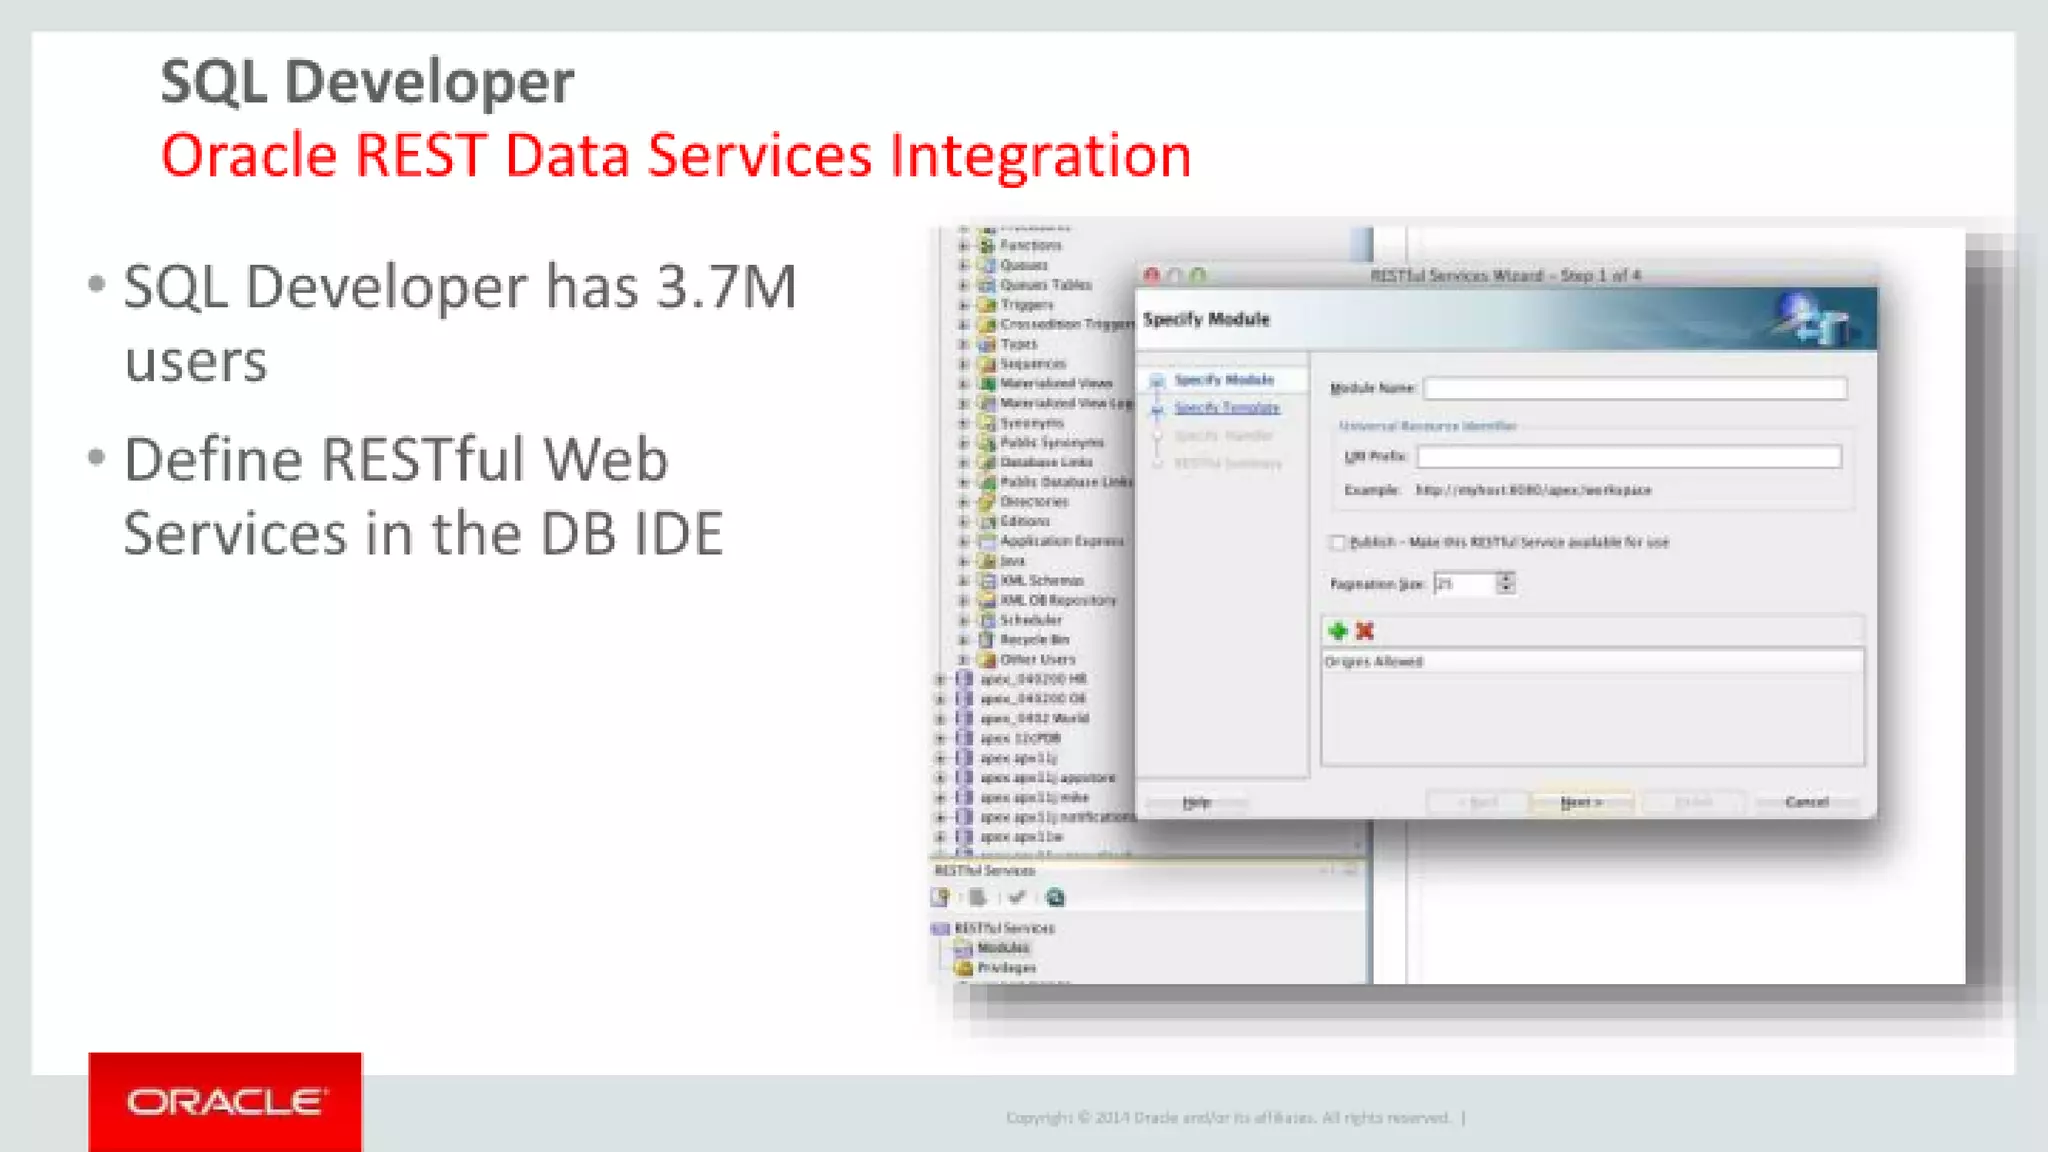
Task: Select the Specify Handler wizard step
Action: coord(1224,436)
